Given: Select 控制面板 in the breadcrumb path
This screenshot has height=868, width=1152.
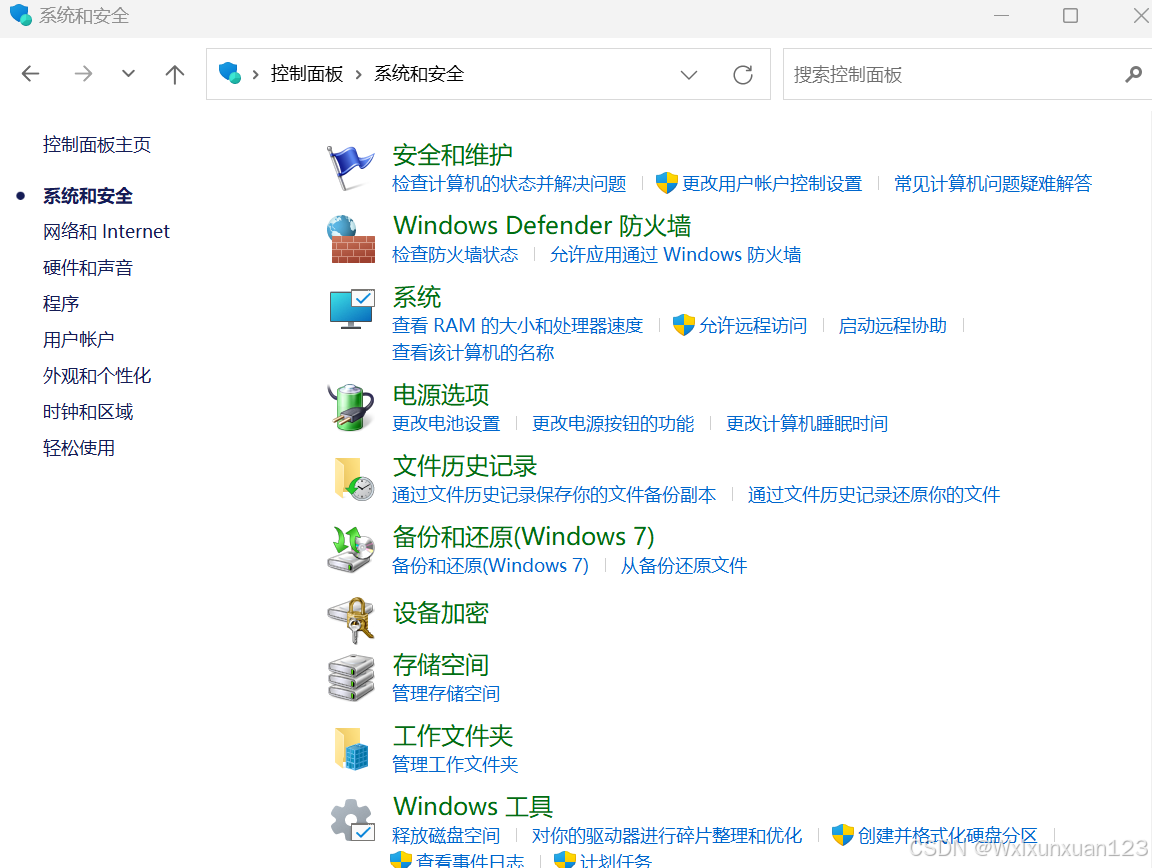Looking at the screenshot, I should (307, 73).
